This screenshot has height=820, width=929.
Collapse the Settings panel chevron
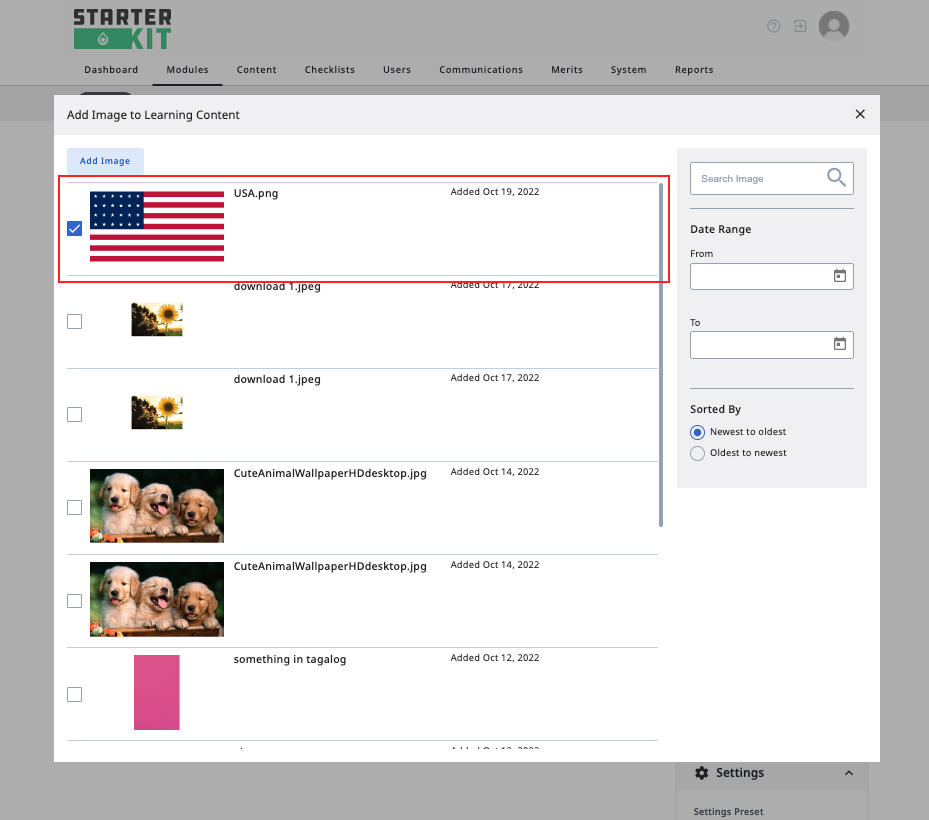point(849,773)
